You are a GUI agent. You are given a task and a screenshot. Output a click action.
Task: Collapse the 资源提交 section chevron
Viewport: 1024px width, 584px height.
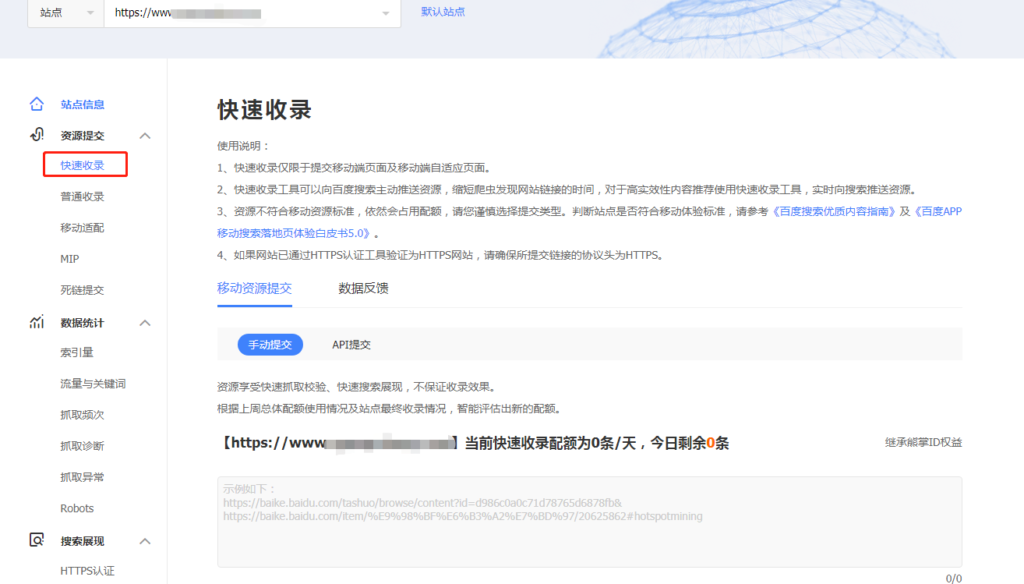pos(145,136)
